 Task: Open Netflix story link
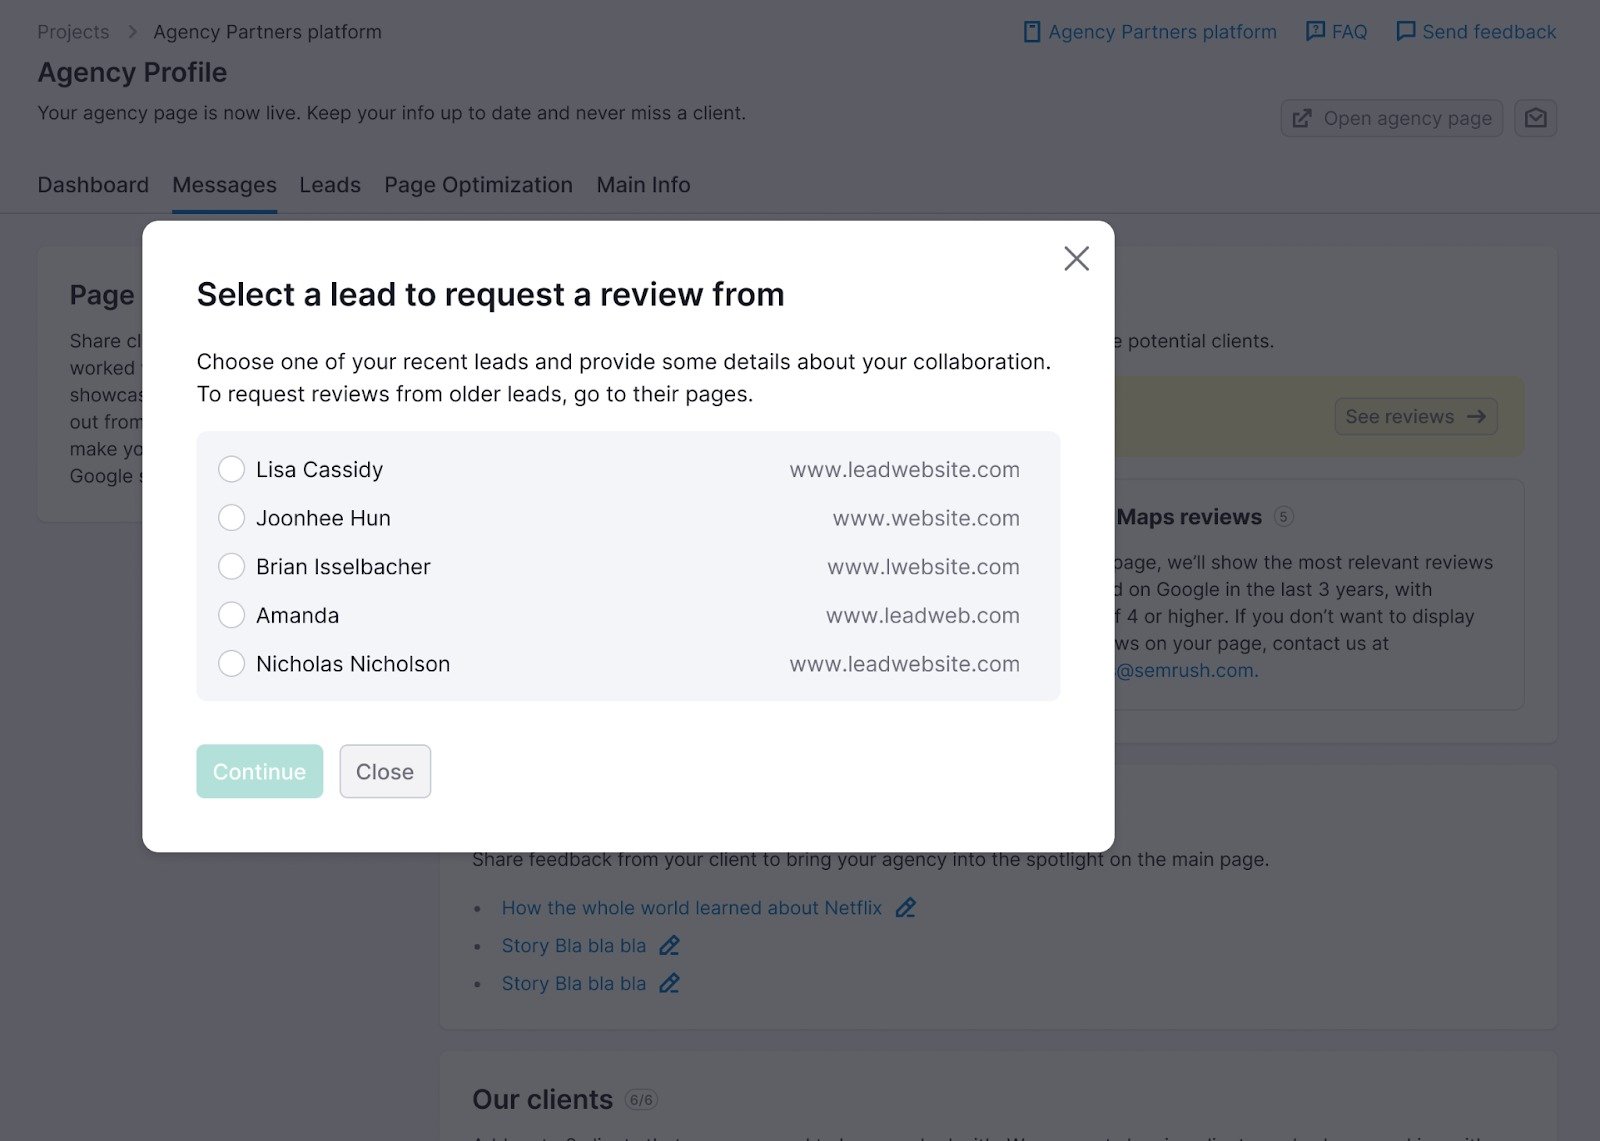692,908
